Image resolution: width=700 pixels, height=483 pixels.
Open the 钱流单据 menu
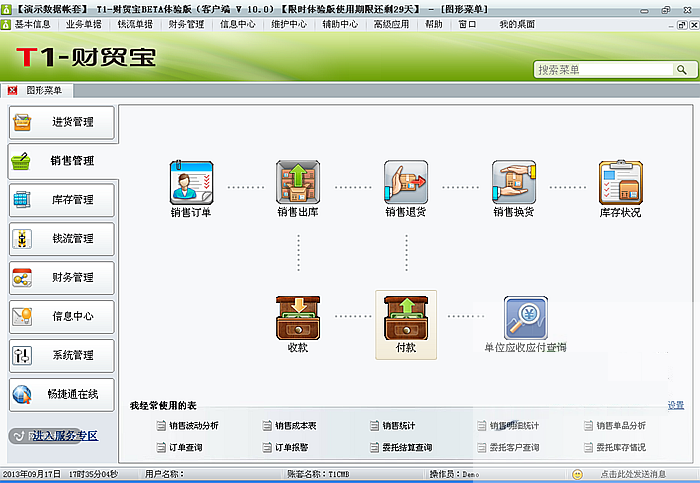pos(135,24)
